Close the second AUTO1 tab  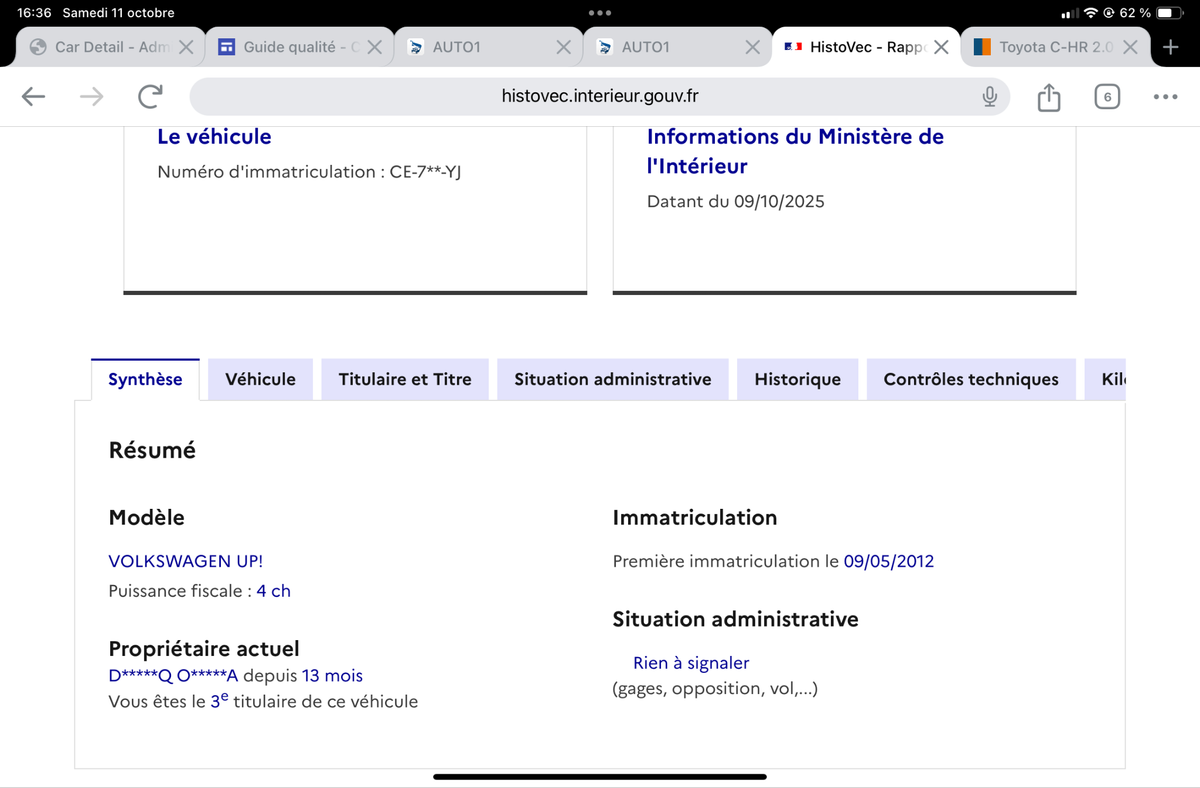[x=752, y=47]
